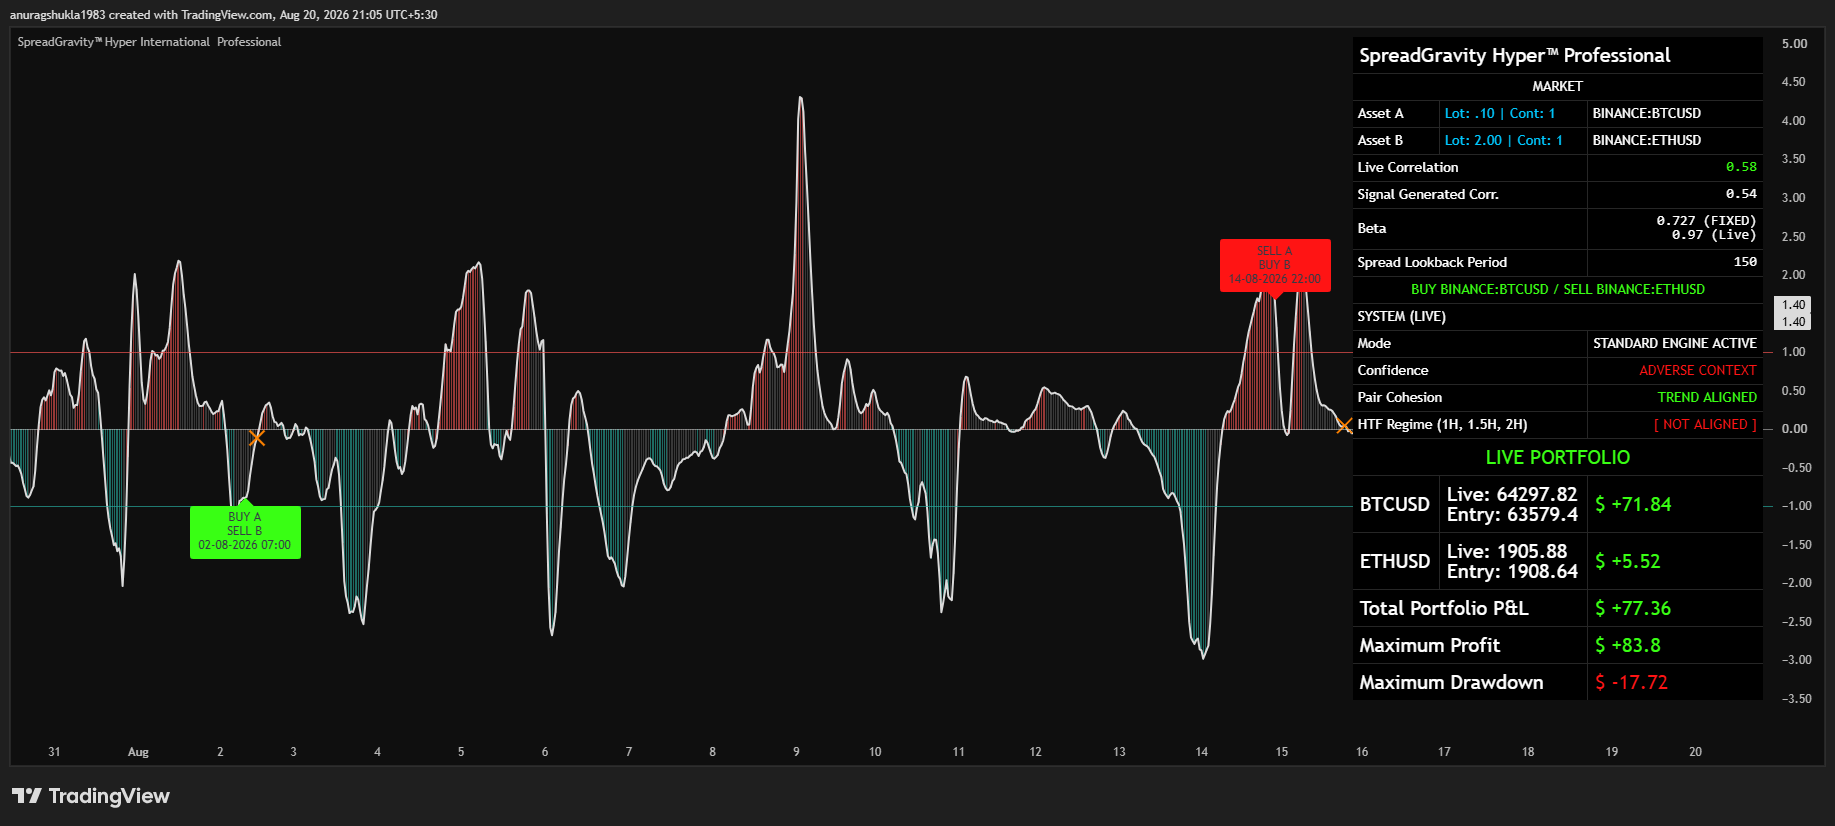Click the STANDARD ENGINE ACTIVE mode value
The height and width of the screenshot is (826, 1835).
1674,344
